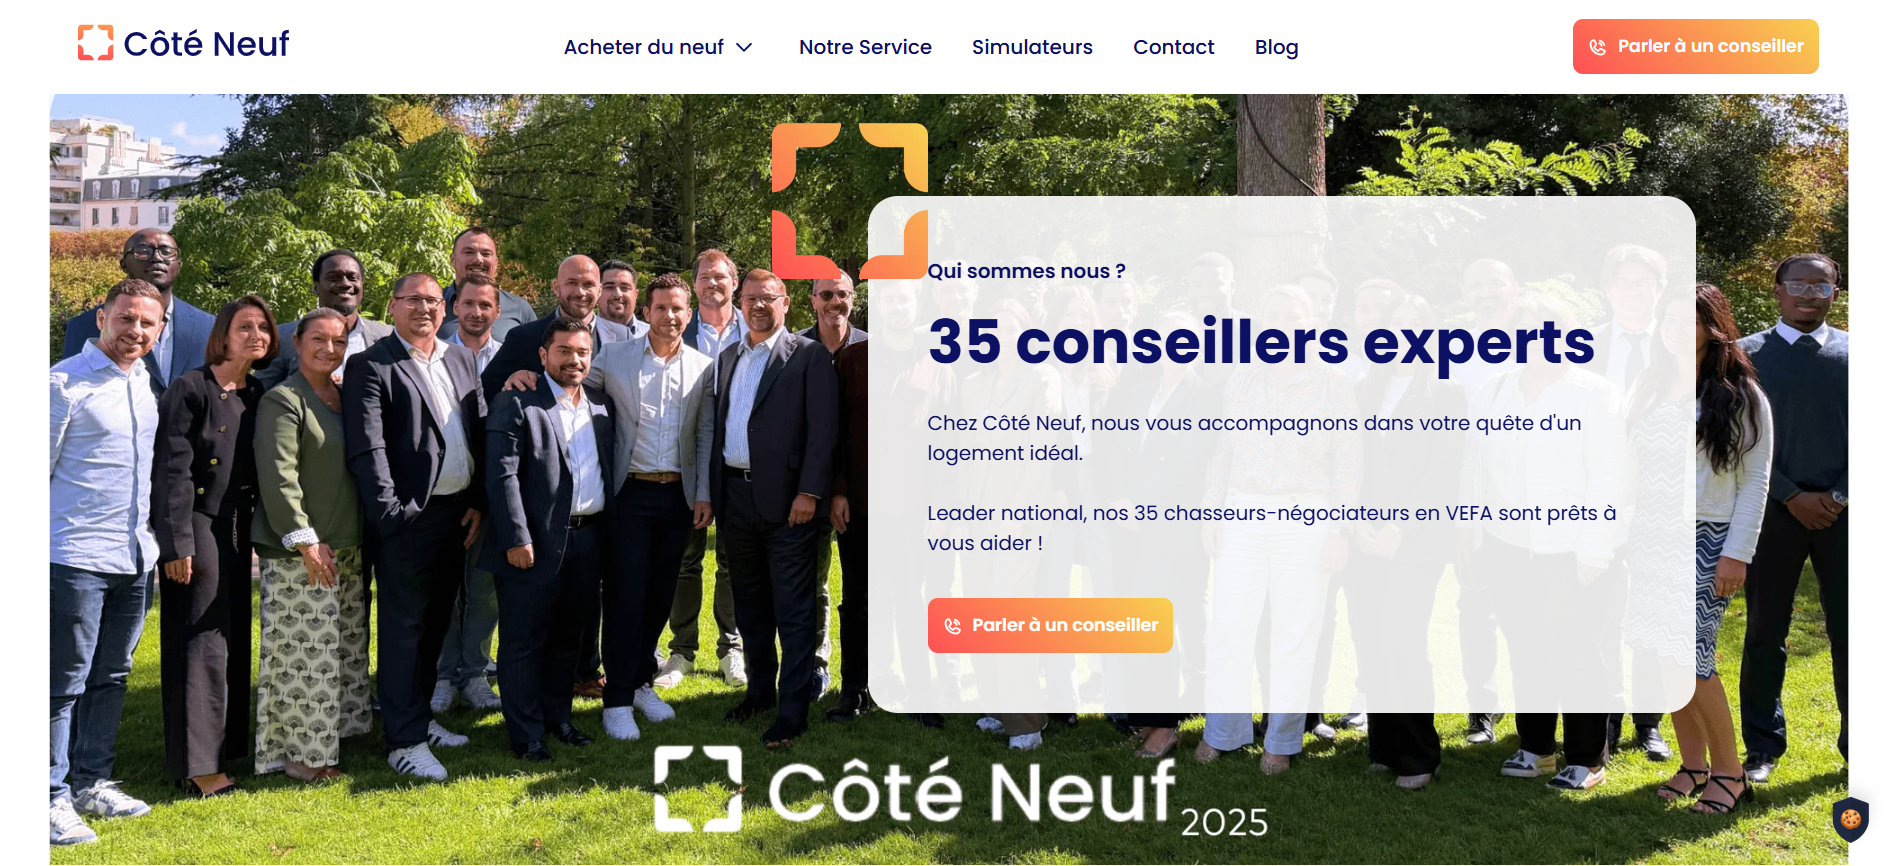Go to Notre Service page
This screenshot has height=866, width=1897.
click(865, 47)
